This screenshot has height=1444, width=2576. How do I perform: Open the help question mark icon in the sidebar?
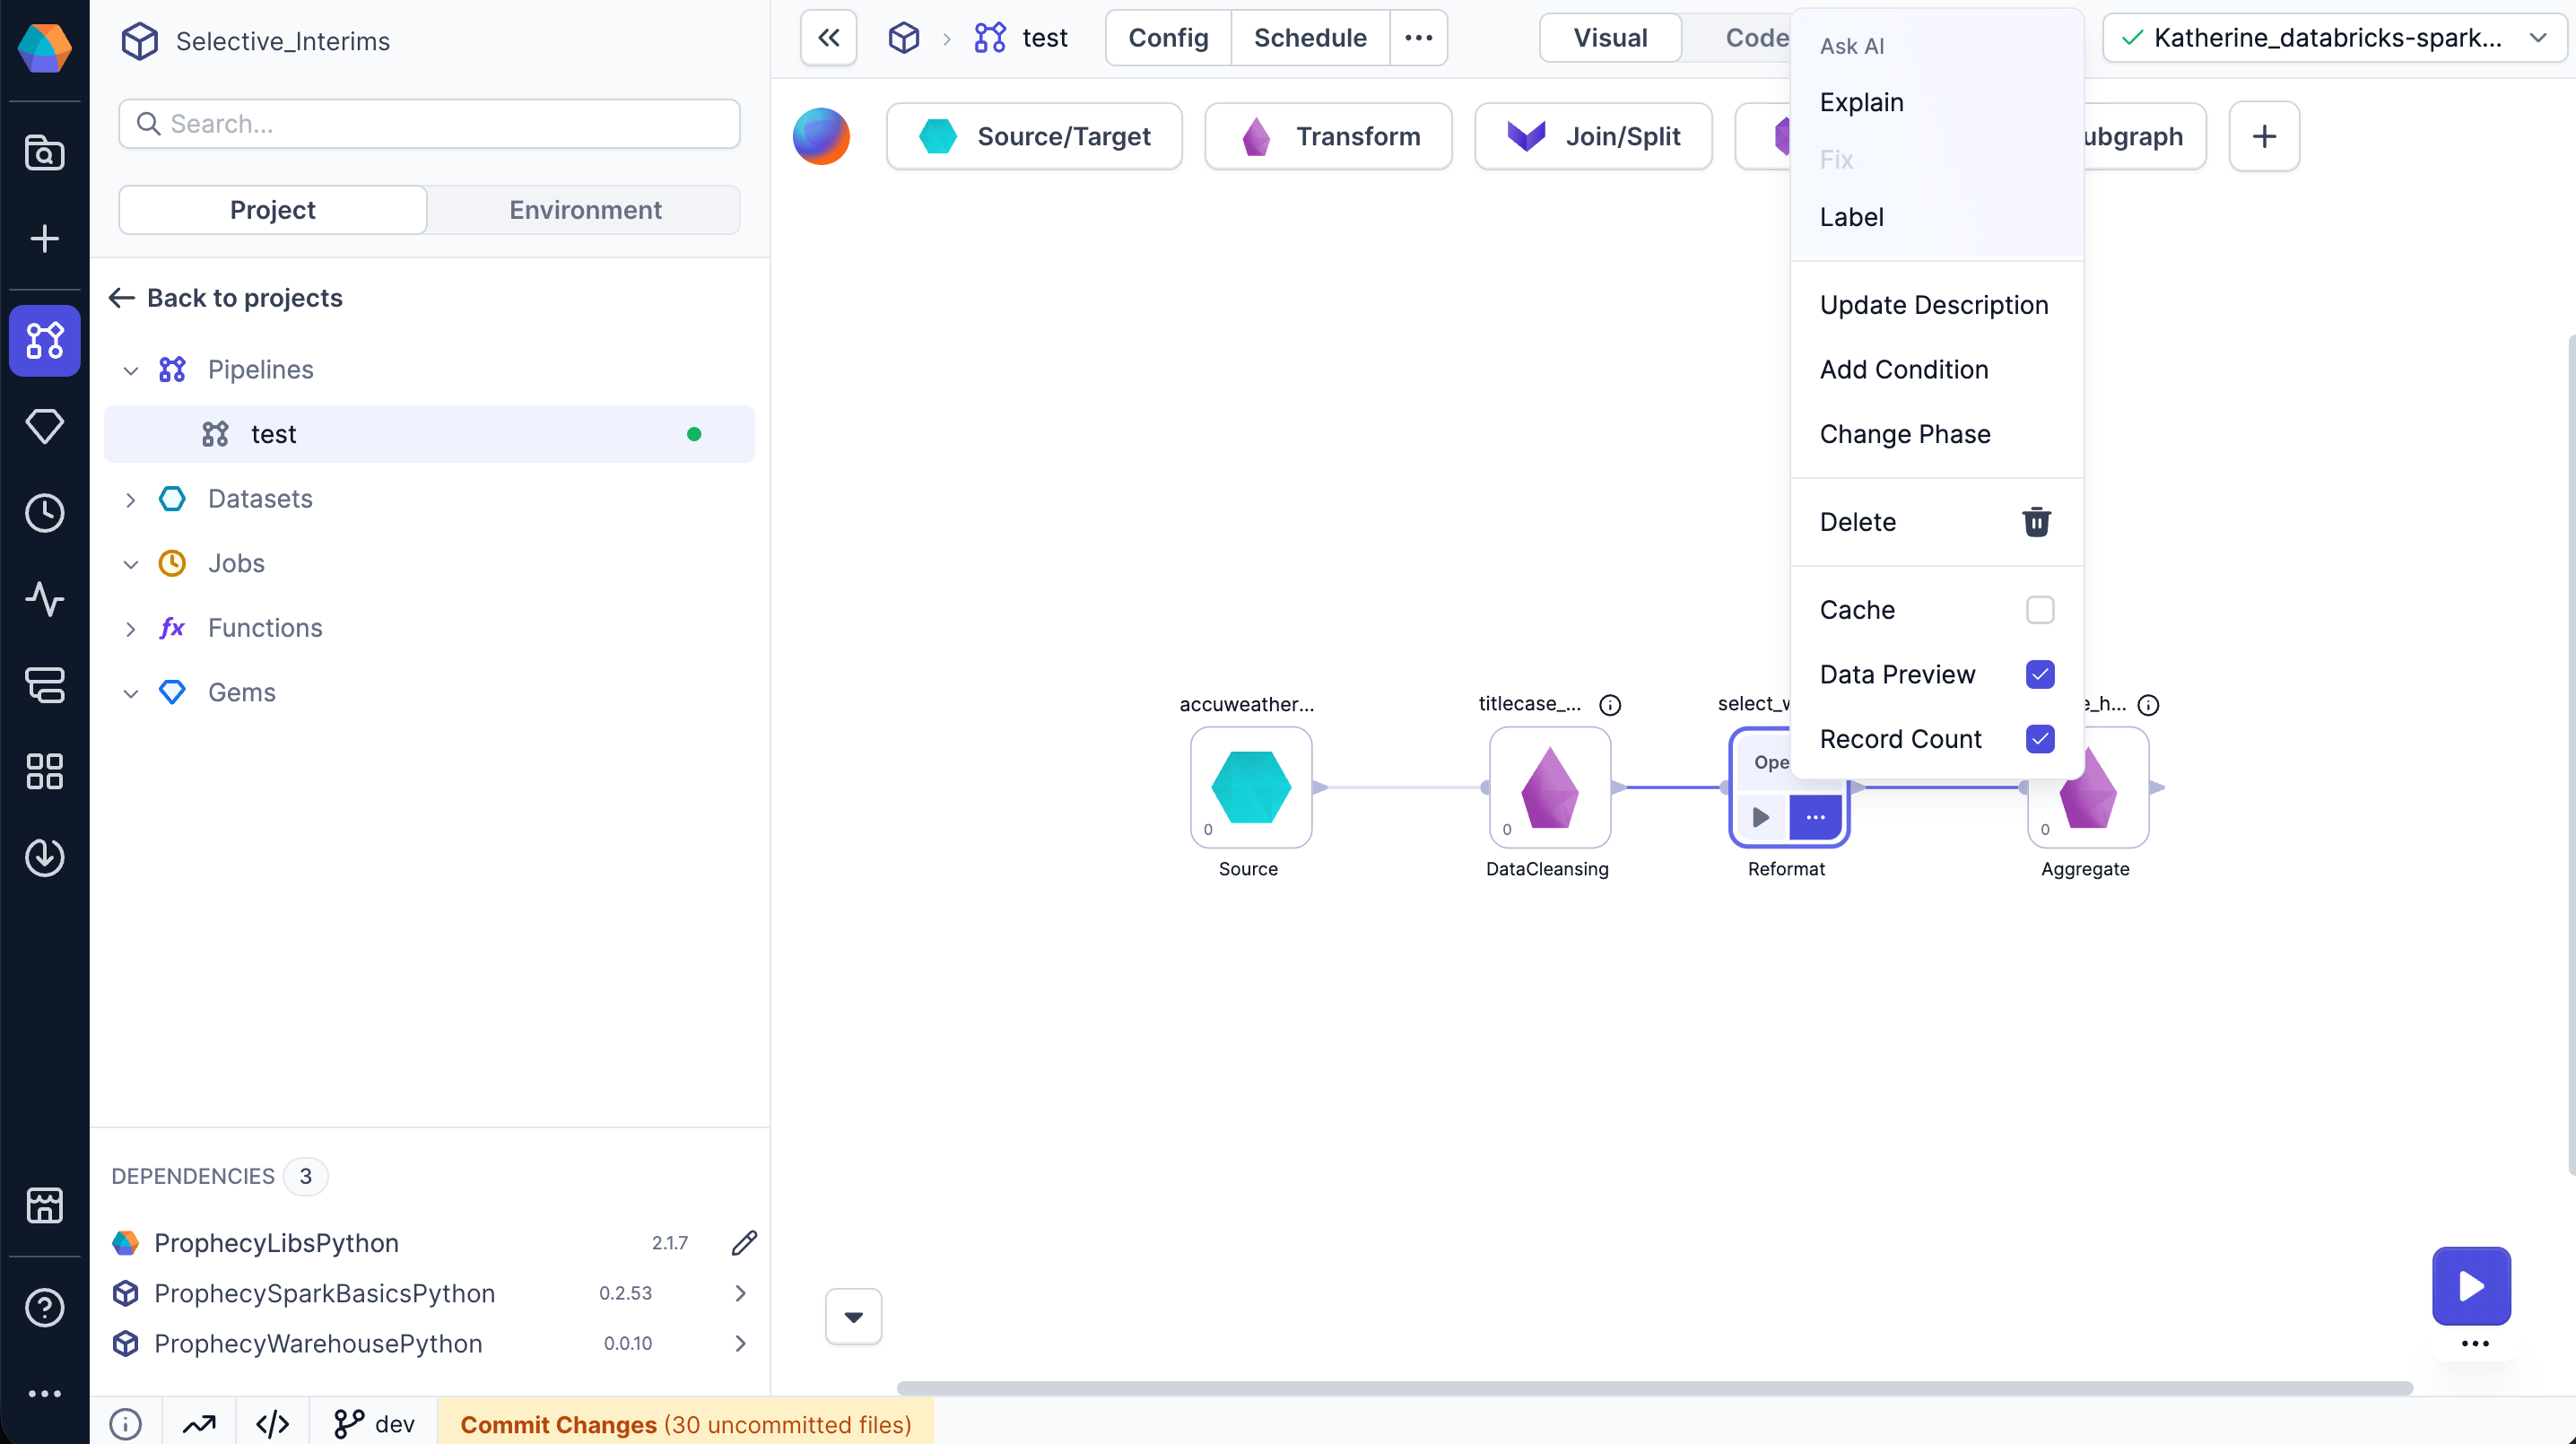[x=44, y=1307]
